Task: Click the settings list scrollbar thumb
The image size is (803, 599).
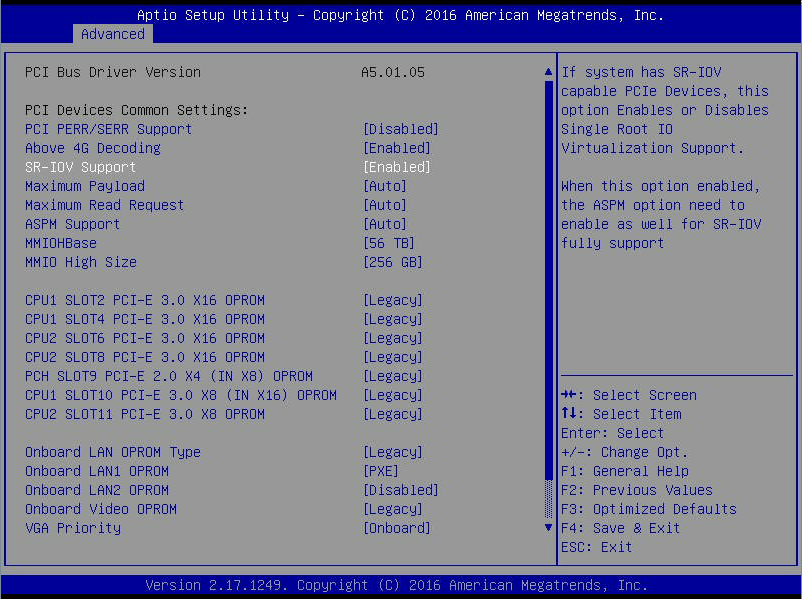Action: (548, 281)
